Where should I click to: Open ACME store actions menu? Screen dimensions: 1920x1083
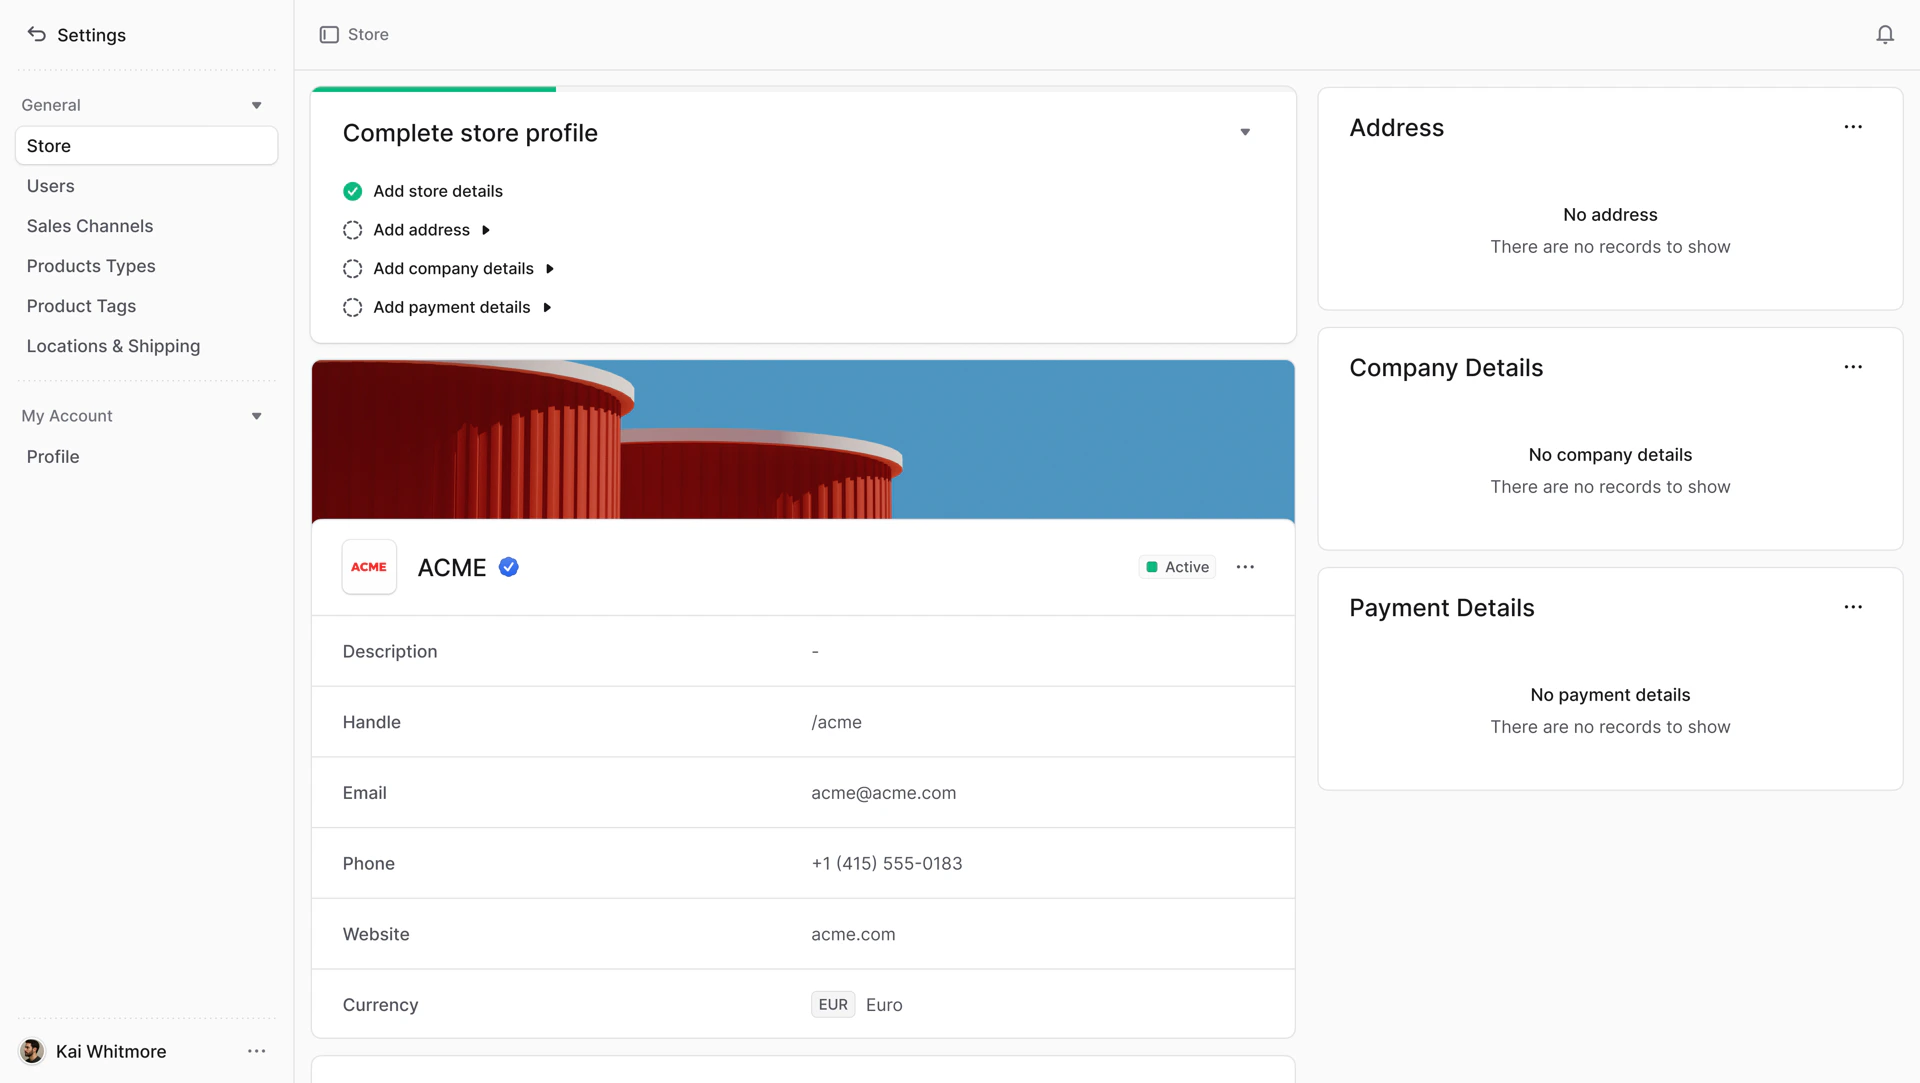[1245, 567]
